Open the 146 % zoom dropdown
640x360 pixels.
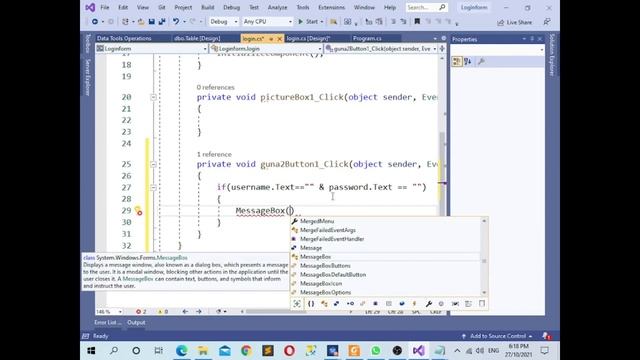click(109, 311)
